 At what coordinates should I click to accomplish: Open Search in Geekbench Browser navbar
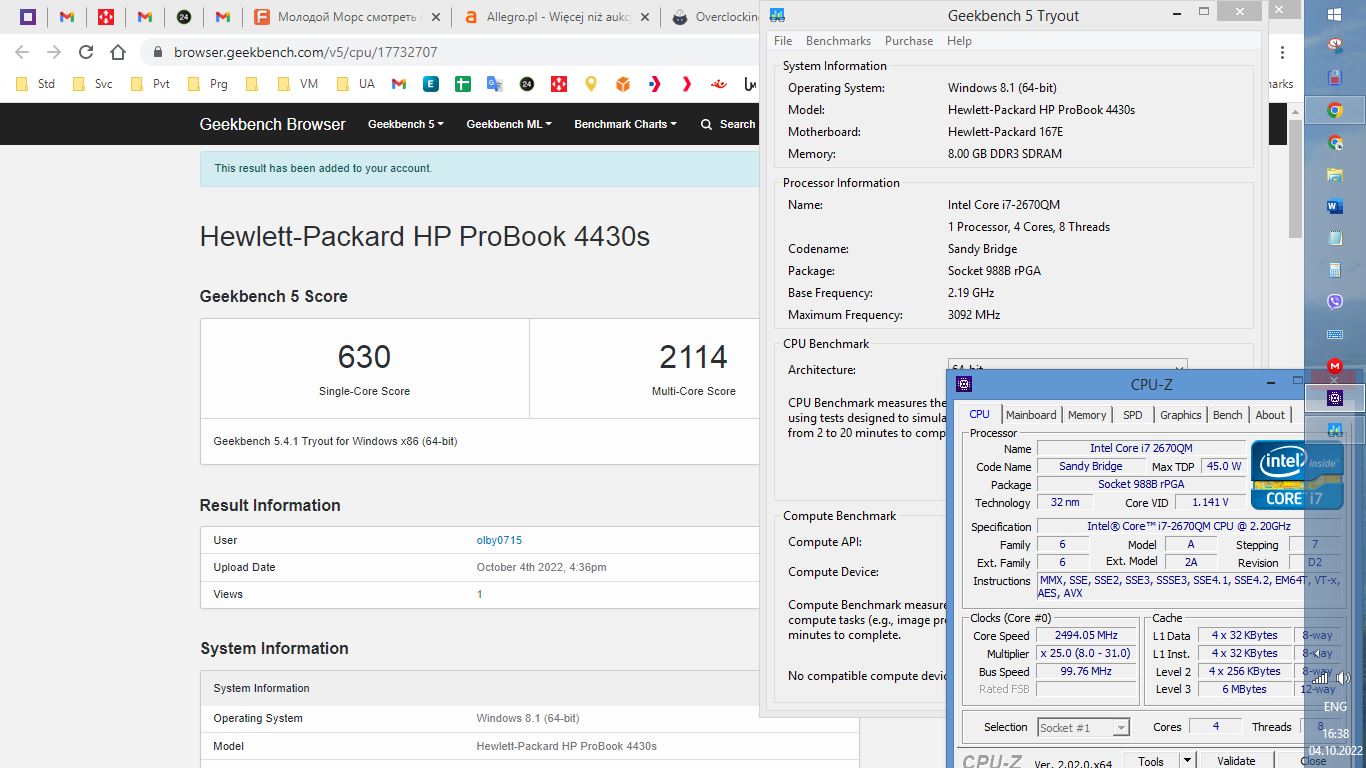pos(728,124)
